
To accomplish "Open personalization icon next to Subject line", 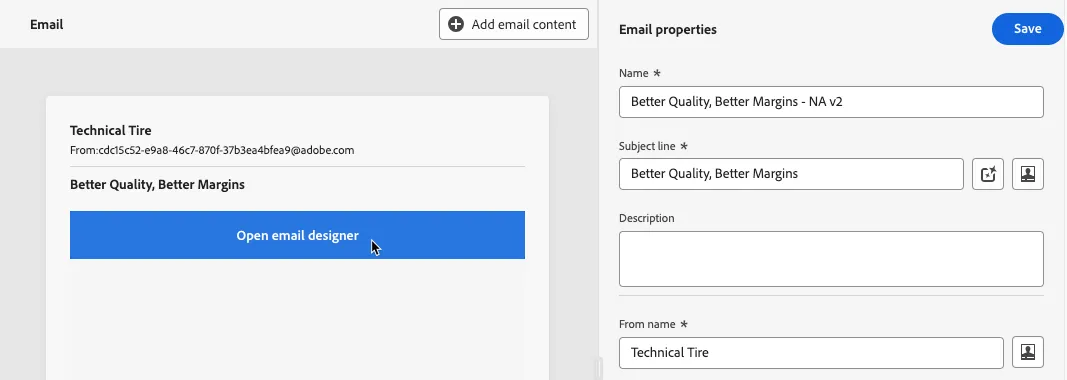I will [x=1028, y=174].
